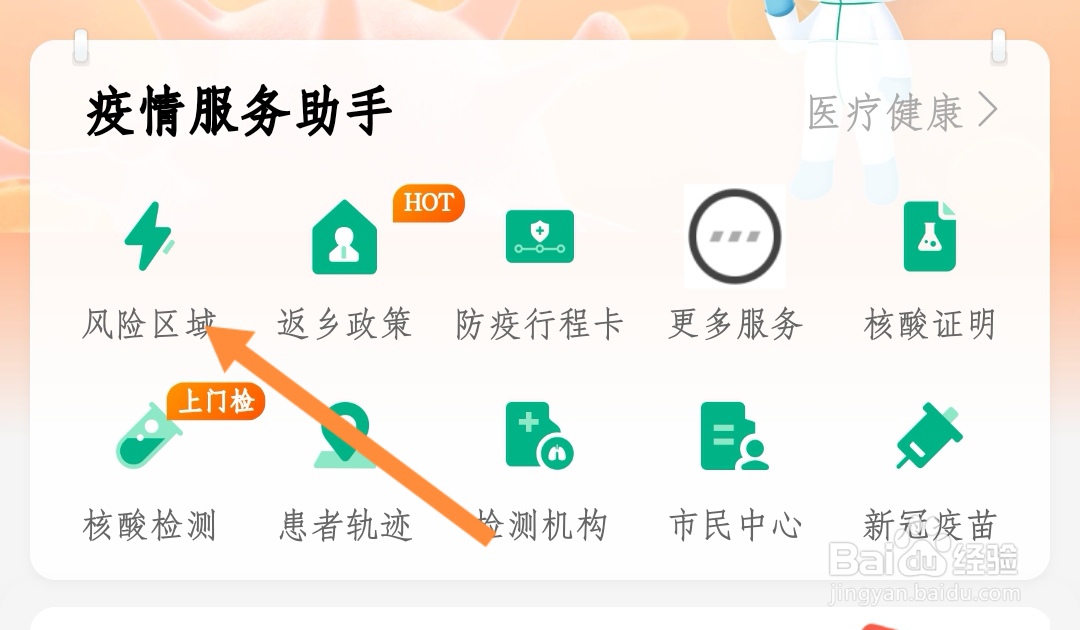Click the 疫情服务助手 heading

point(239,112)
